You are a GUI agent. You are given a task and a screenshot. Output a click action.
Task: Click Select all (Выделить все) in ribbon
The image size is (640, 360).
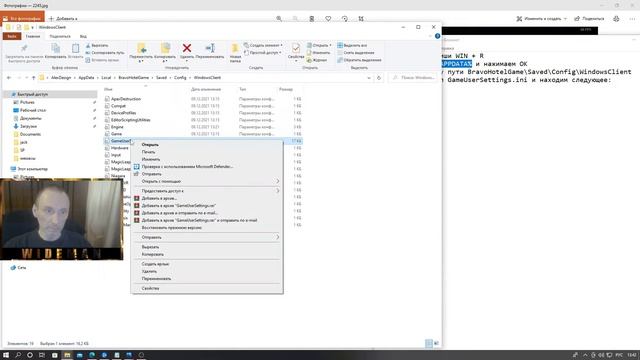352,45
